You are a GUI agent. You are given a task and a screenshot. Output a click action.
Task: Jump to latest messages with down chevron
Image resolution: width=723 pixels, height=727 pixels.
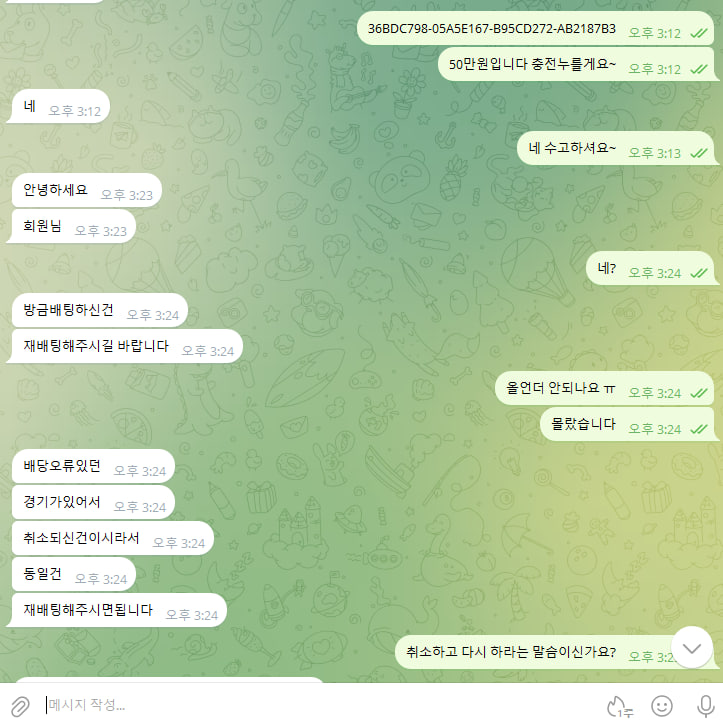[691, 648]
